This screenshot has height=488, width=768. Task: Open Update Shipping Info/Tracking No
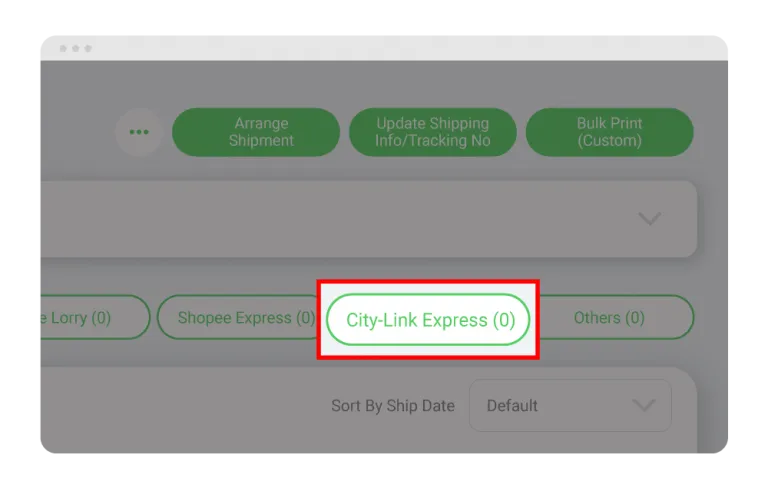pos(432,132)
